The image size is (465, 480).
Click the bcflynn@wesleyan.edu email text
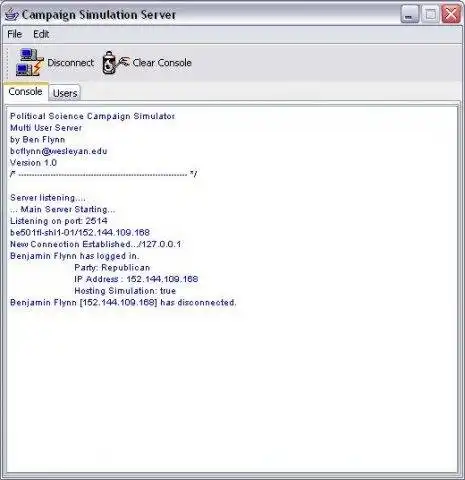point(59,151)
